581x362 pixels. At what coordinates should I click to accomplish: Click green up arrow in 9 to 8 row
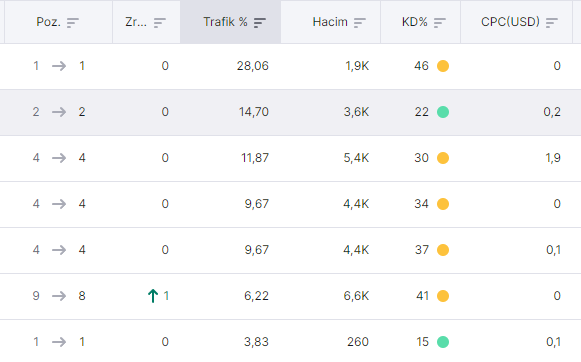[x=153, y=296]
